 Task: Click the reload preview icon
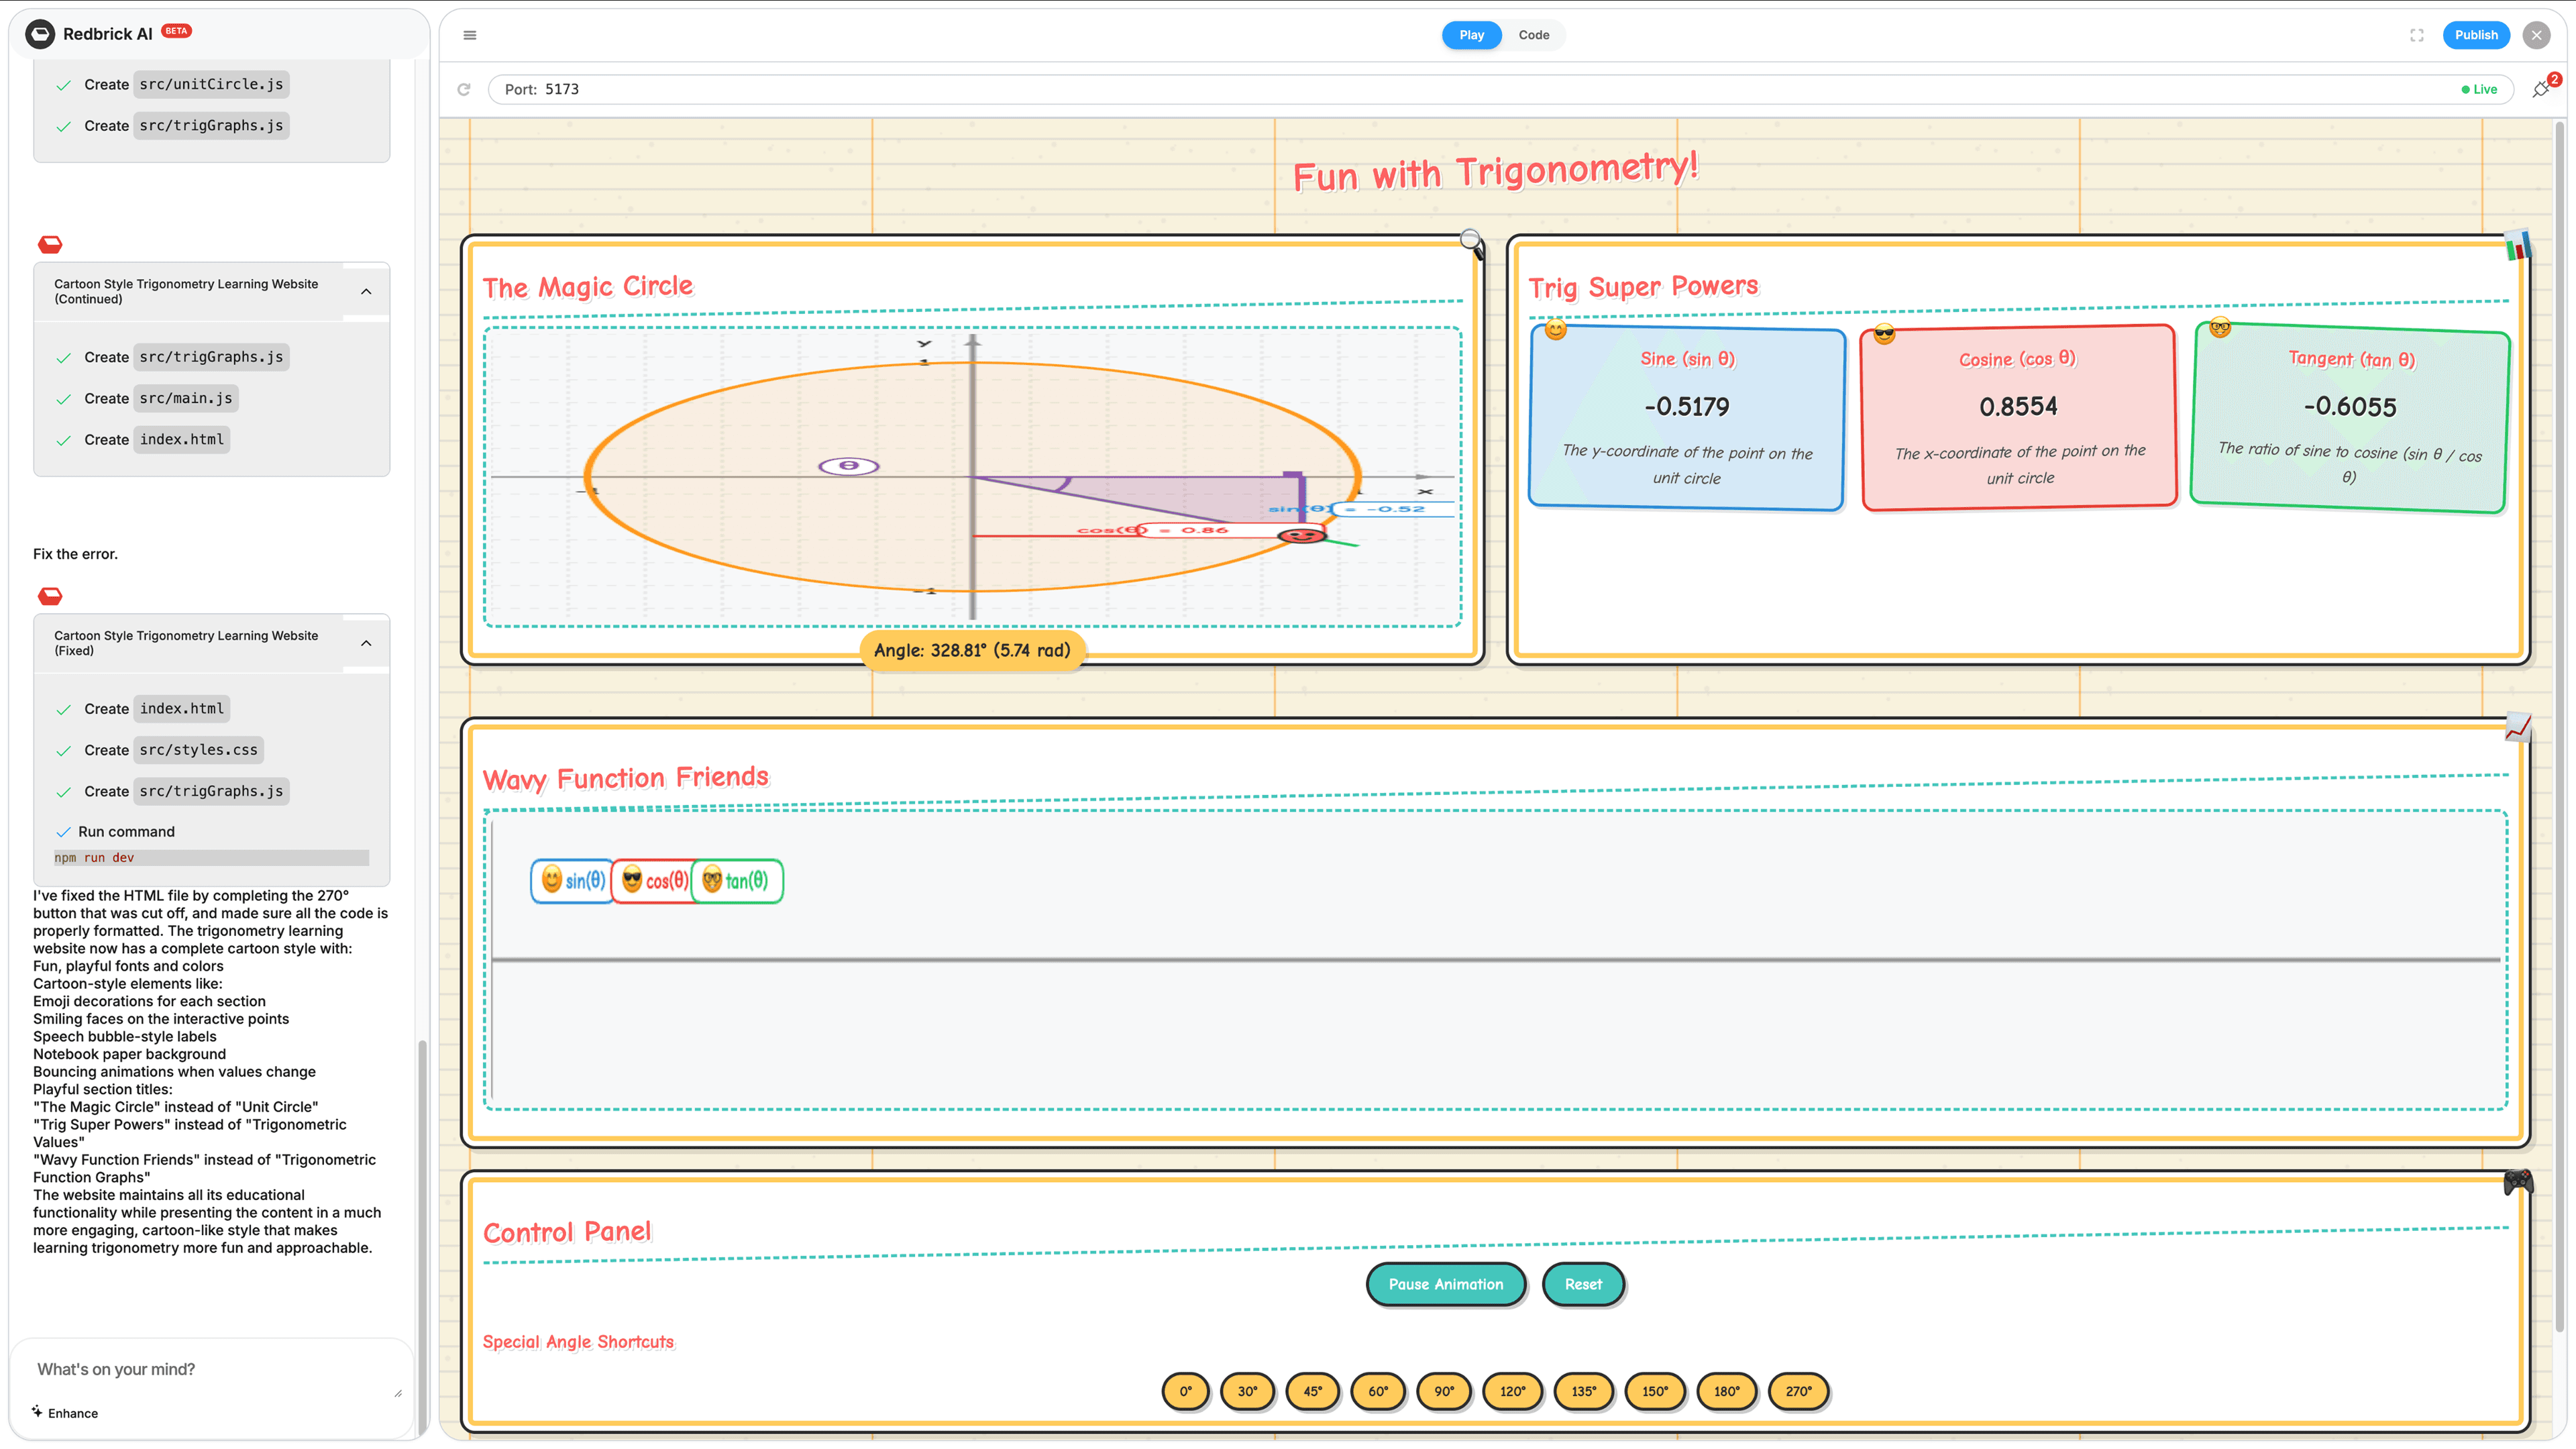pos(464,89)
